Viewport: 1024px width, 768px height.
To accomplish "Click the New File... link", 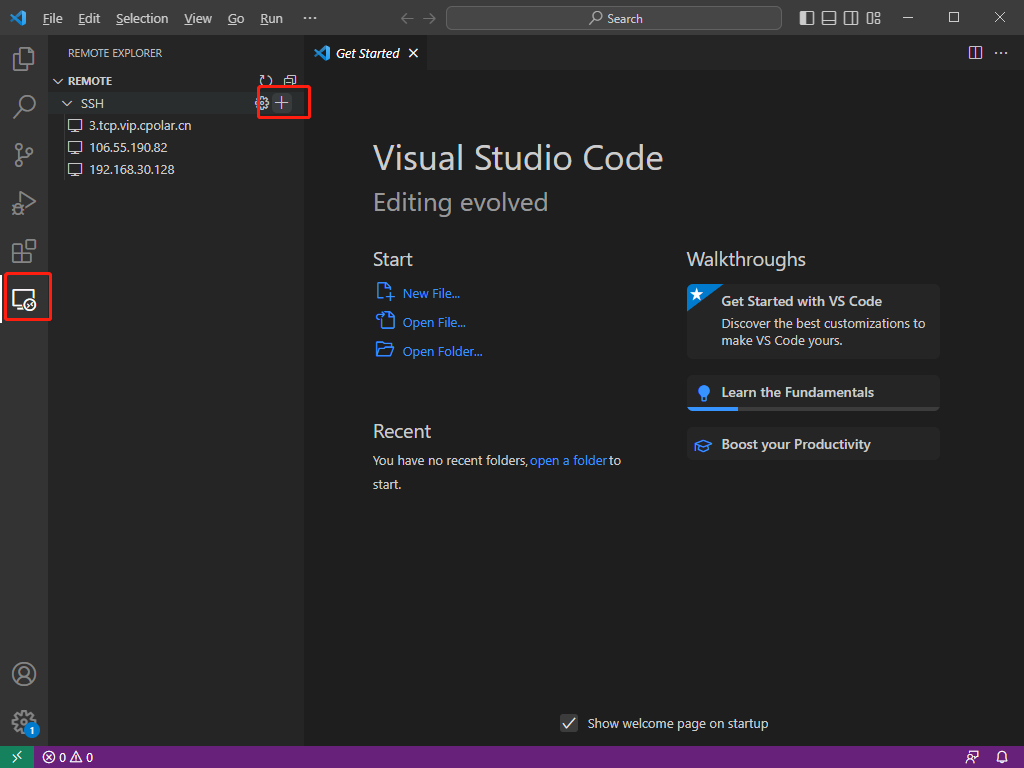I will pos(431,293).
